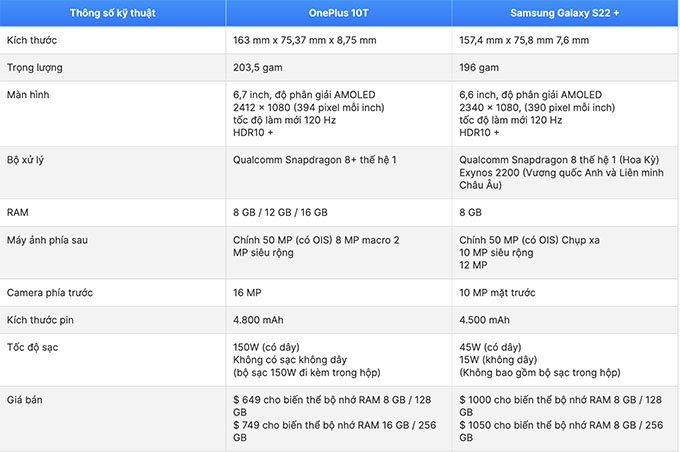680x452 pixels.
Task: Click the Camera phía trước label
Action: (x=50, y=293)
